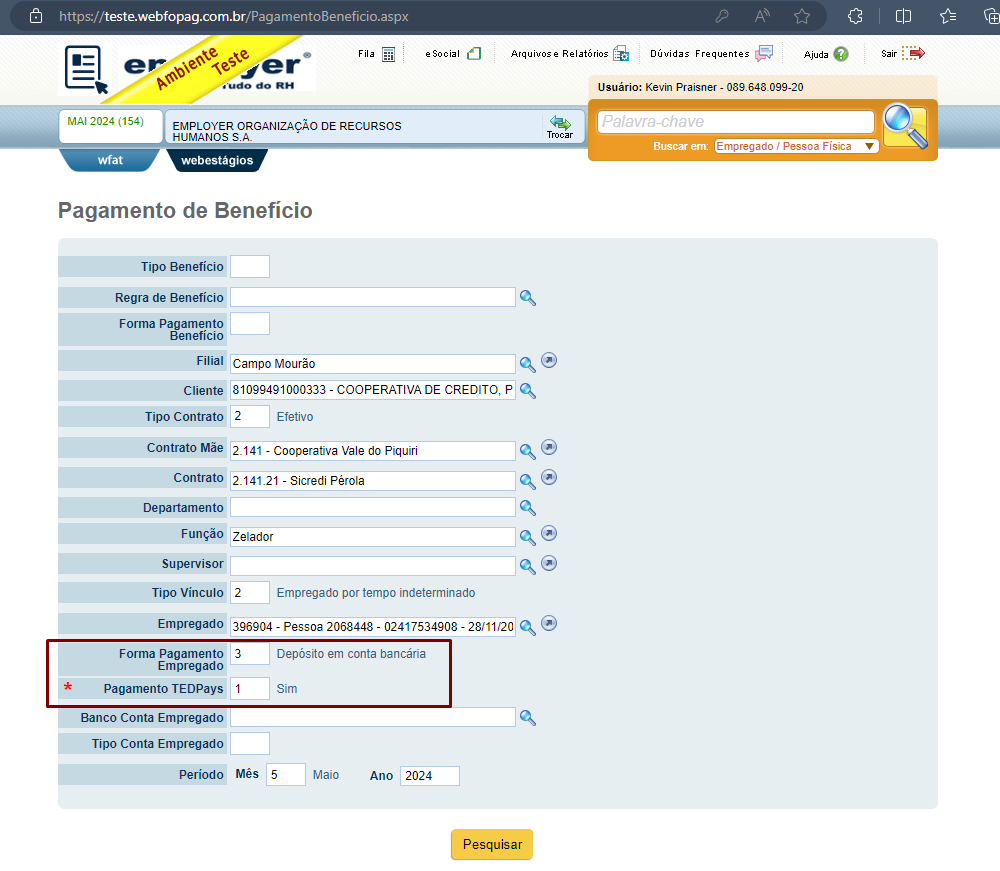Open the Filial detail arrow icon
Viewport: 1000px width, 871px height.
pos(549,360)
